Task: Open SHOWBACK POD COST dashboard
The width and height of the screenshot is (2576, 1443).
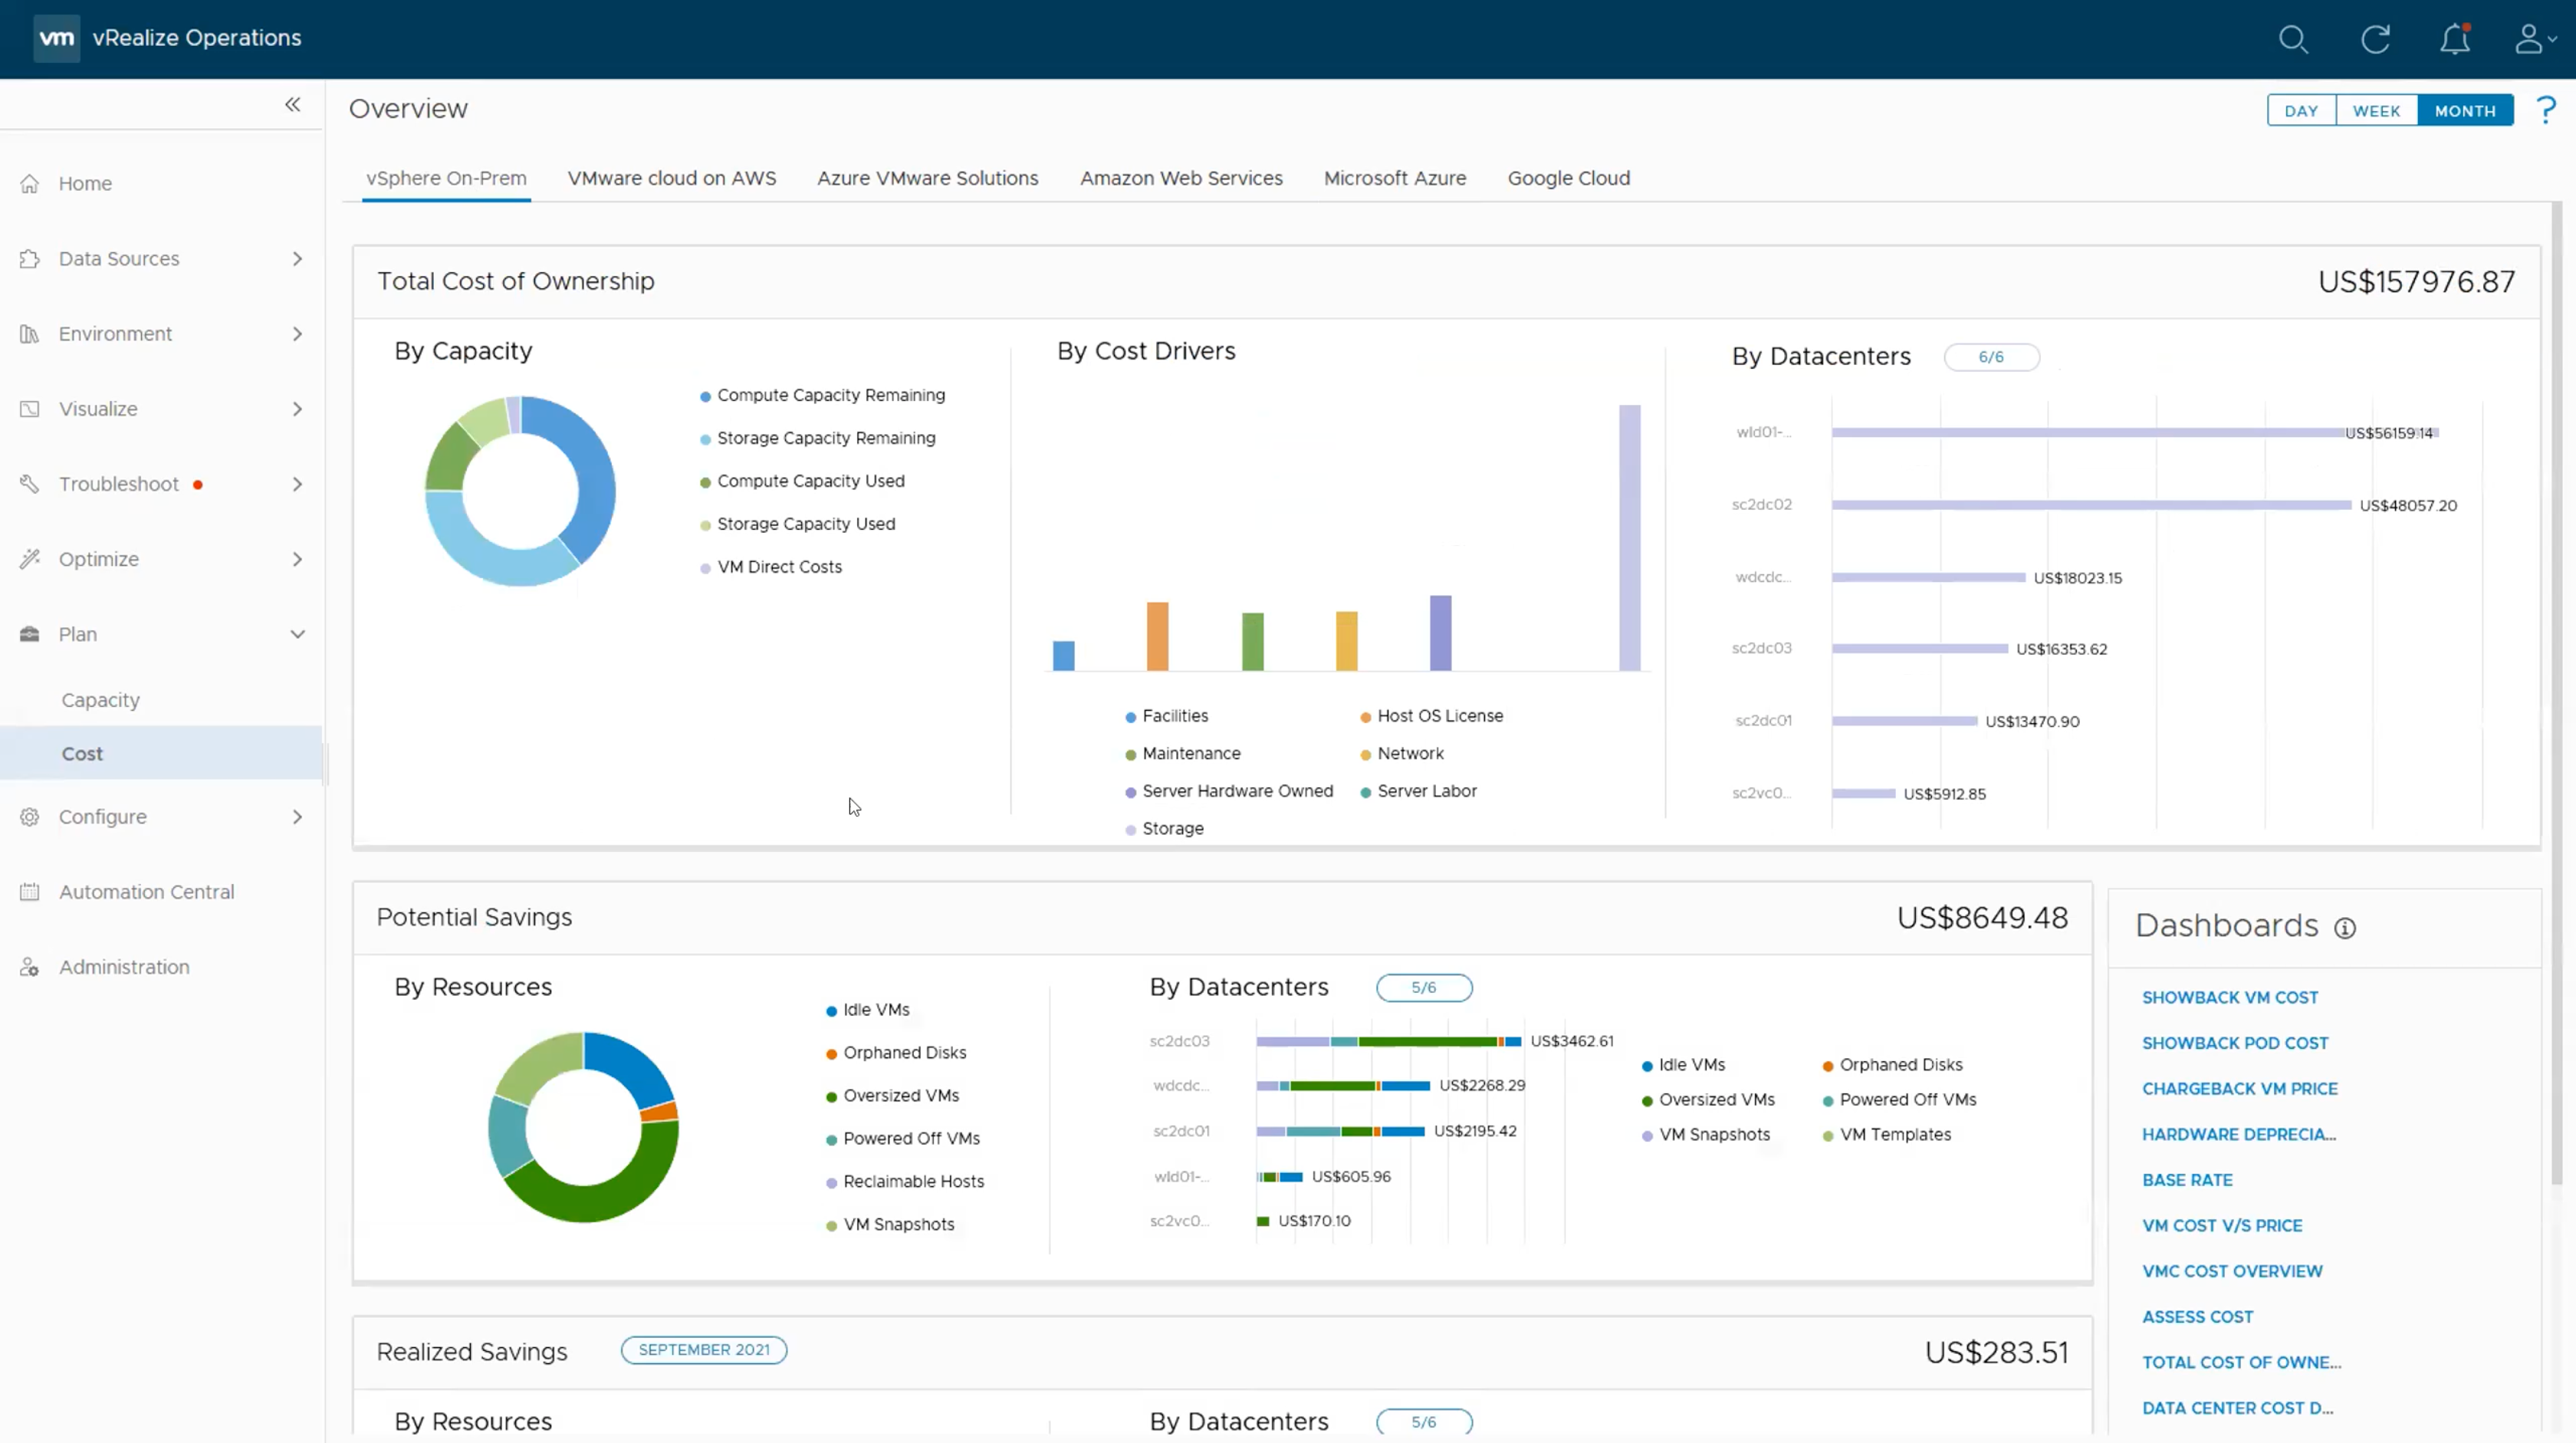Action: pyautogui.click(x=2235, y=1043)
